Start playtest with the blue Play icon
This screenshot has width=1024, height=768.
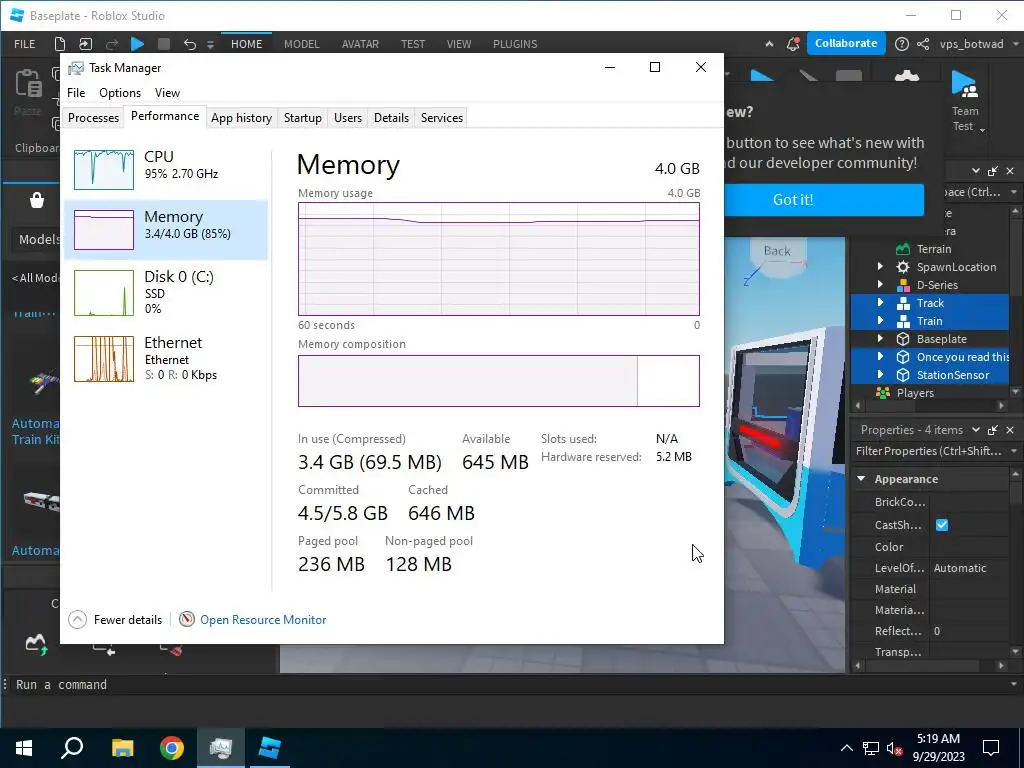click(137, 44)
